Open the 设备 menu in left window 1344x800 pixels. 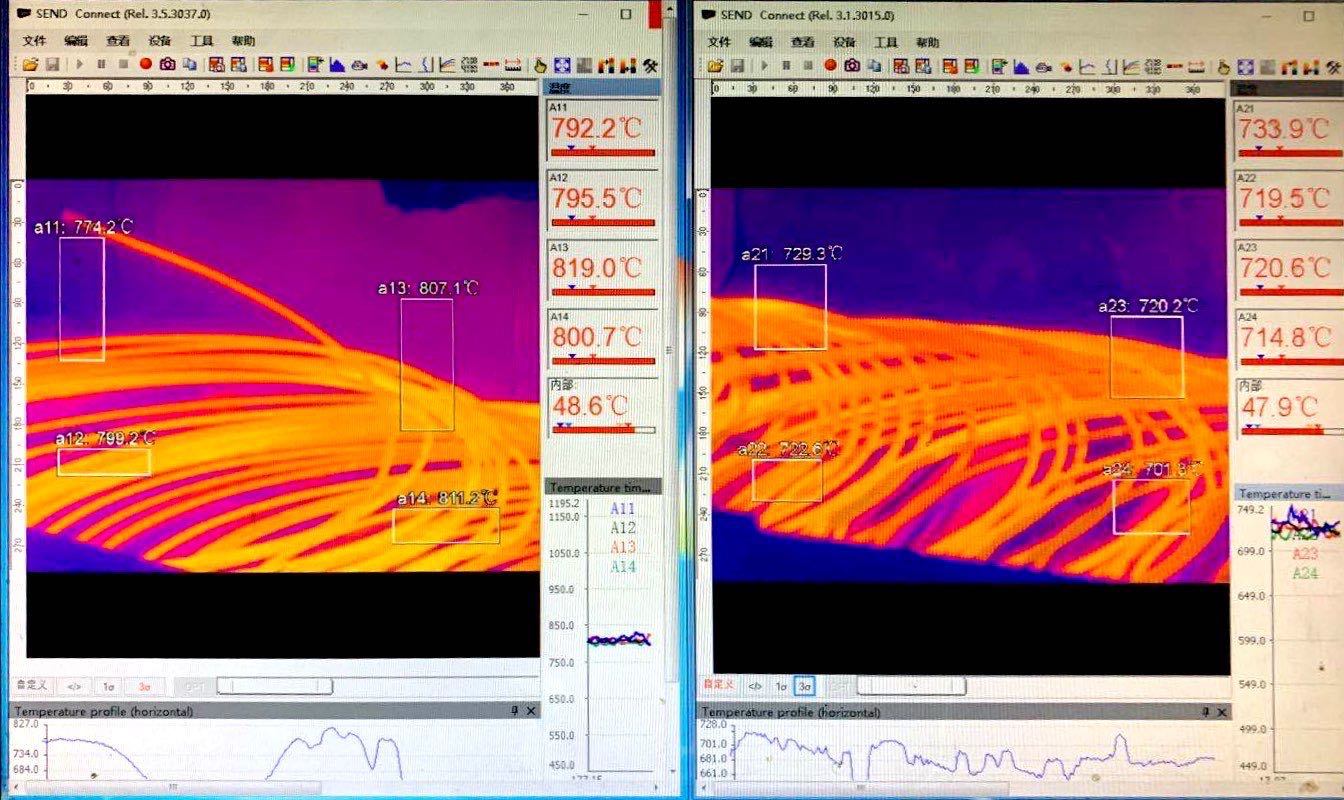(159, 41)
